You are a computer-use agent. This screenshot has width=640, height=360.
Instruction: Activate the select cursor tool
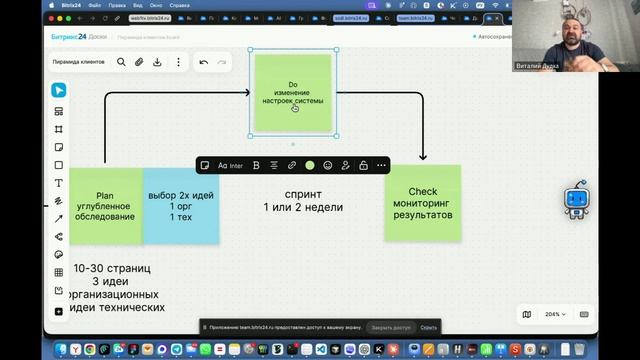(59, 90)
